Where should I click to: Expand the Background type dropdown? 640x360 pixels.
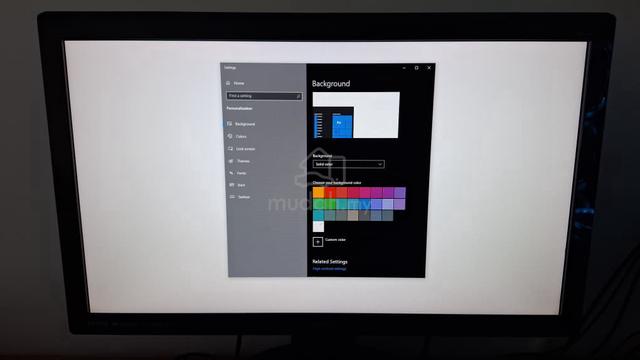click(348, 164)
